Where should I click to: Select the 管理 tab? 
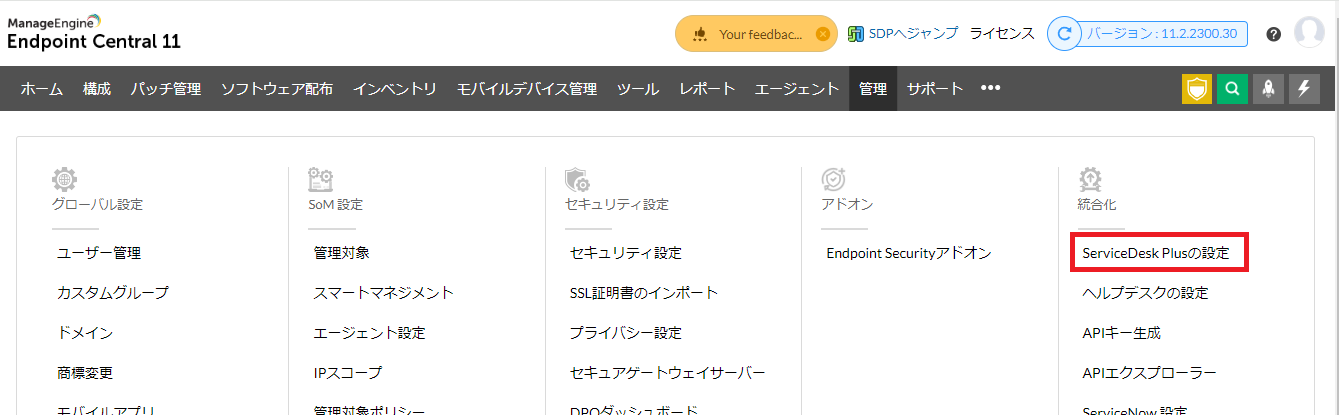pyautogui.click(x=873, y=89)
